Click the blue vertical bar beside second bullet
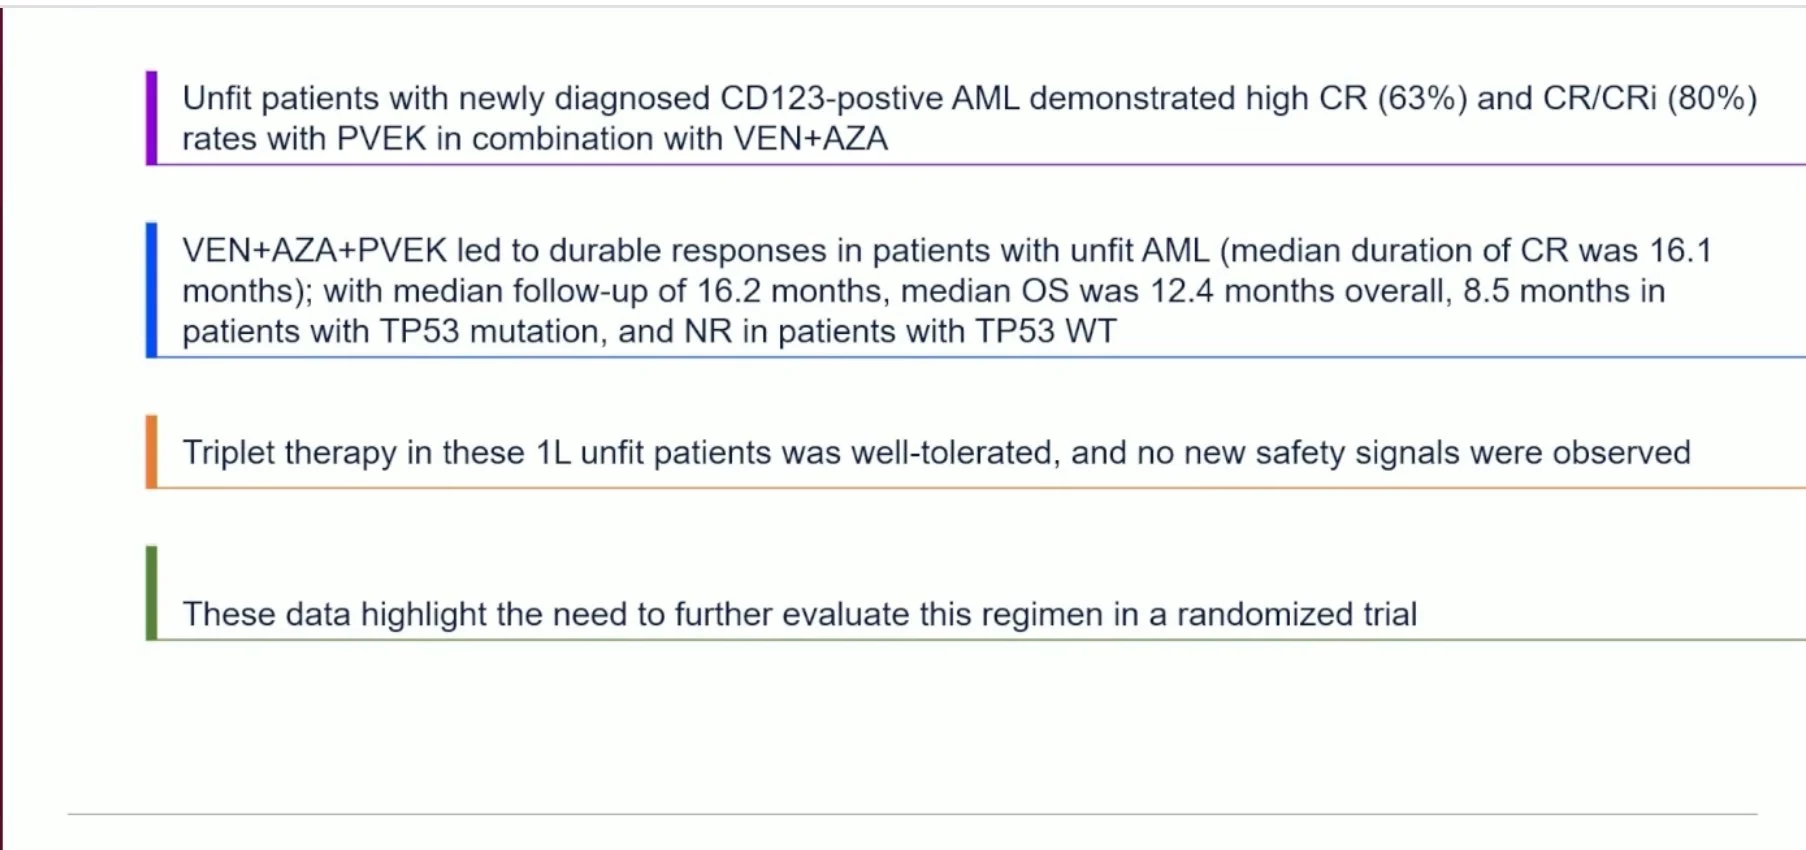The height and width of the screenshot is (850, 1806). click(152, 290)
